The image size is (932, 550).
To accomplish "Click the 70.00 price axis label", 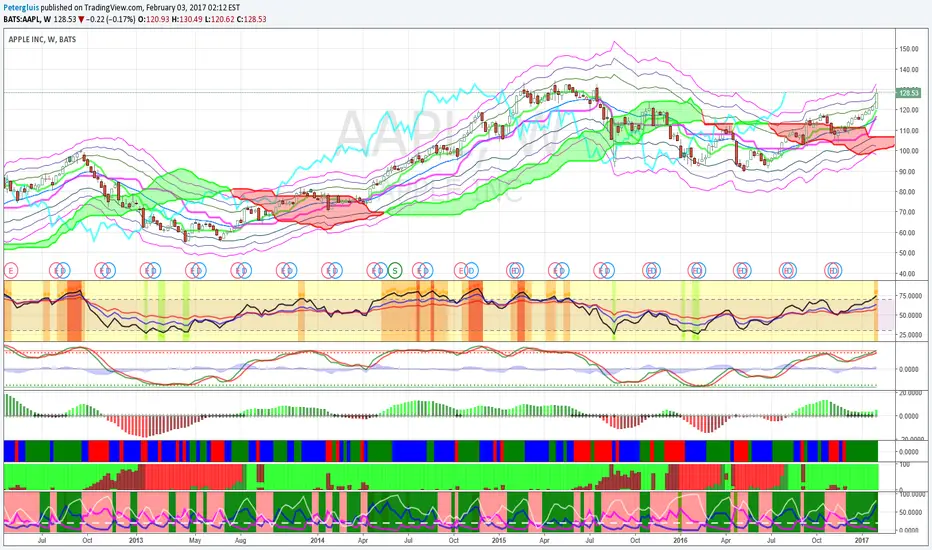I will tap(909, 212).
